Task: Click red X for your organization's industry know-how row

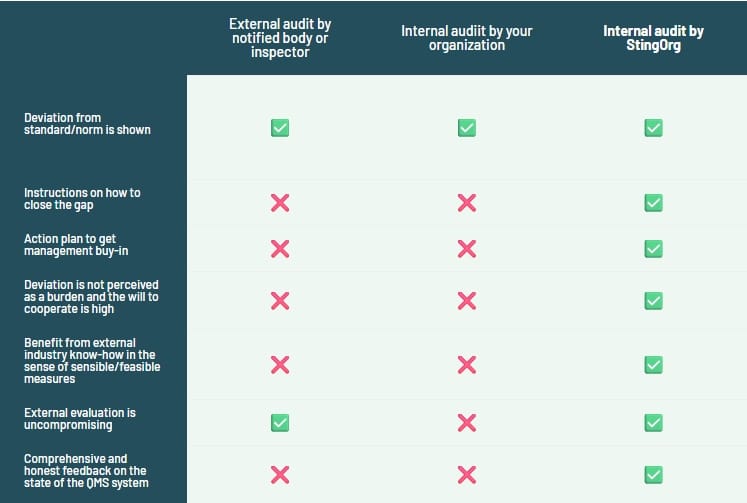Action: [466, 365]
